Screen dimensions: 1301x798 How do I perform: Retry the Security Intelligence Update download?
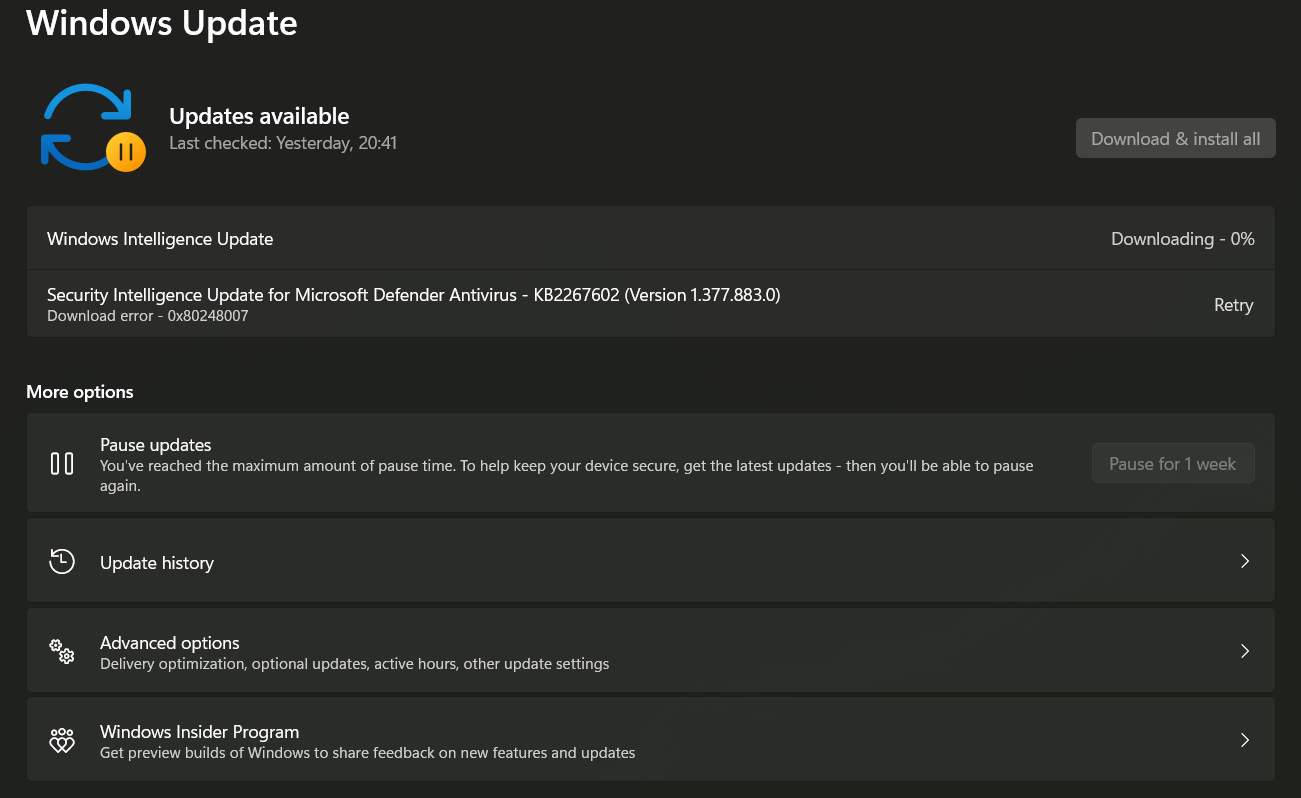click(x=1234, y=305)
